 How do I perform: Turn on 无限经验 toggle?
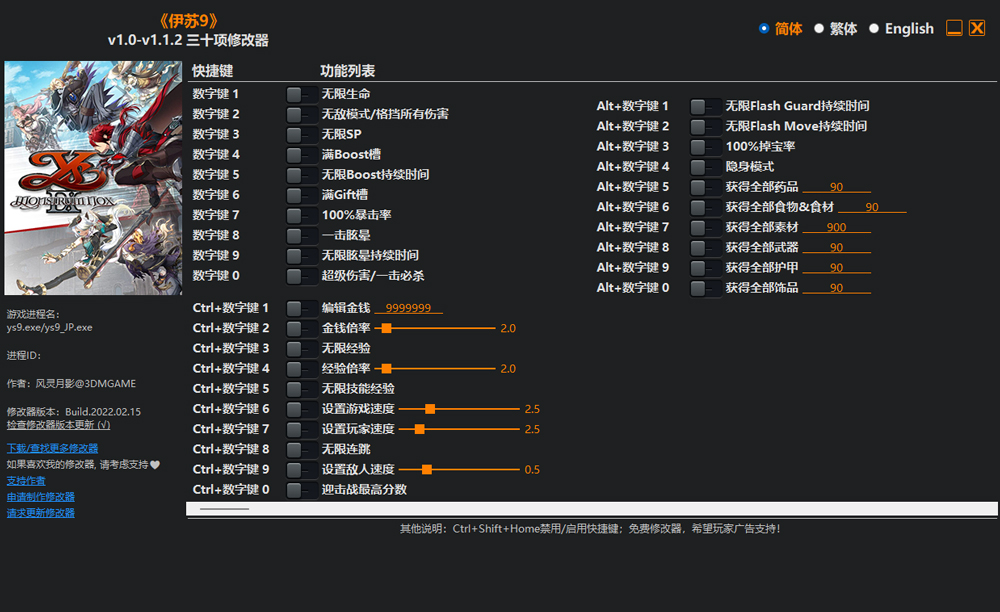301,349
